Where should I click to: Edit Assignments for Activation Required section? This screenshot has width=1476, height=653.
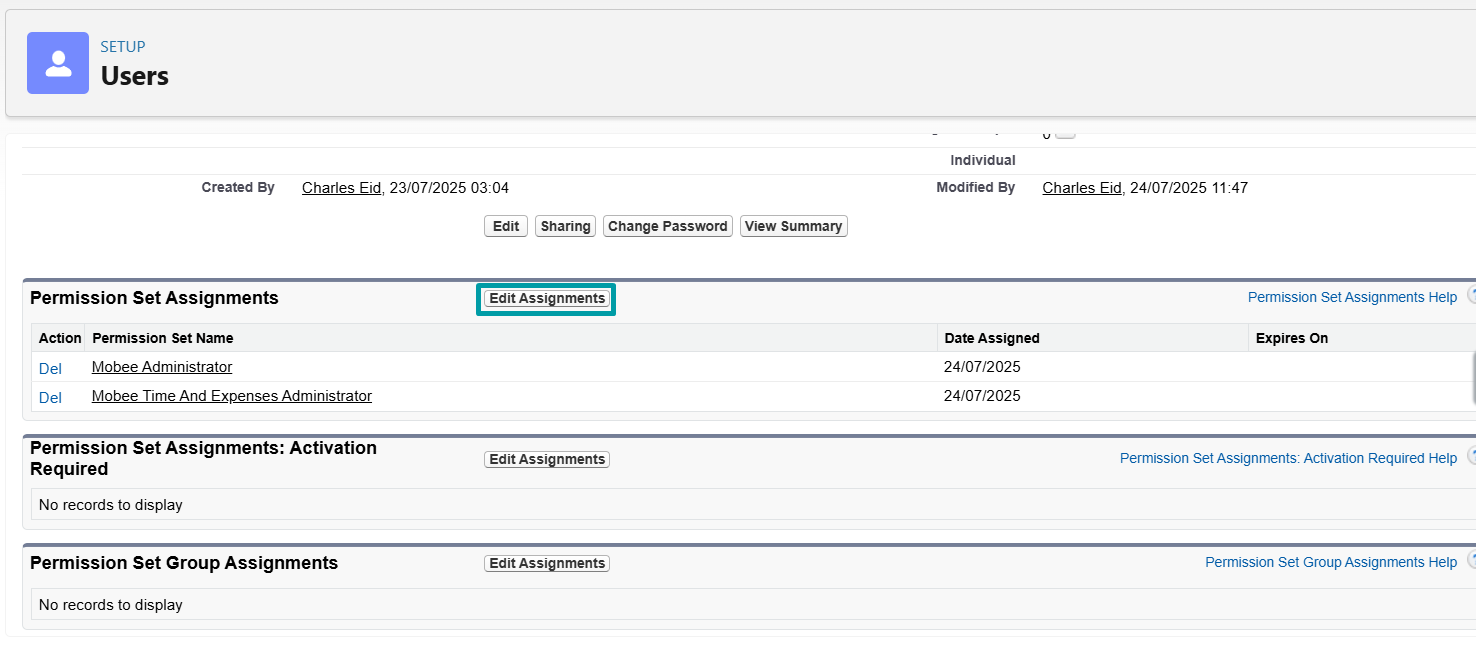(x=546, y=459)
